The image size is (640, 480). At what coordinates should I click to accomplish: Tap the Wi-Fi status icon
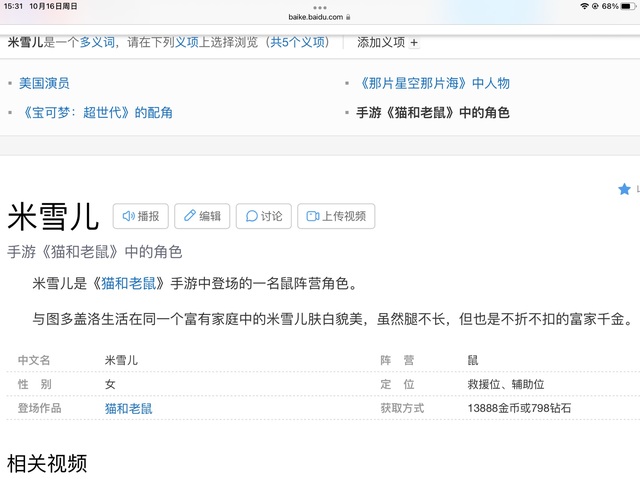point(584,6)
